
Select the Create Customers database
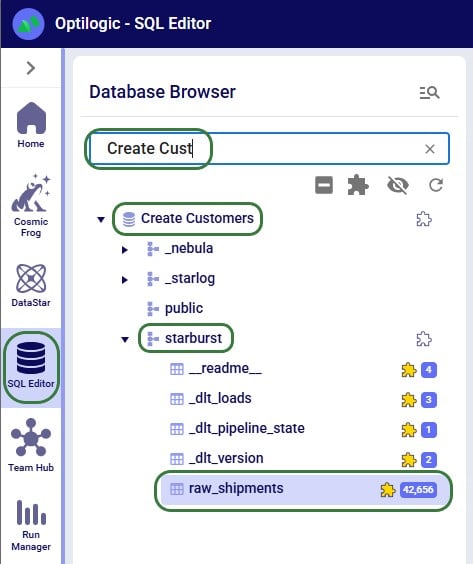197,218
